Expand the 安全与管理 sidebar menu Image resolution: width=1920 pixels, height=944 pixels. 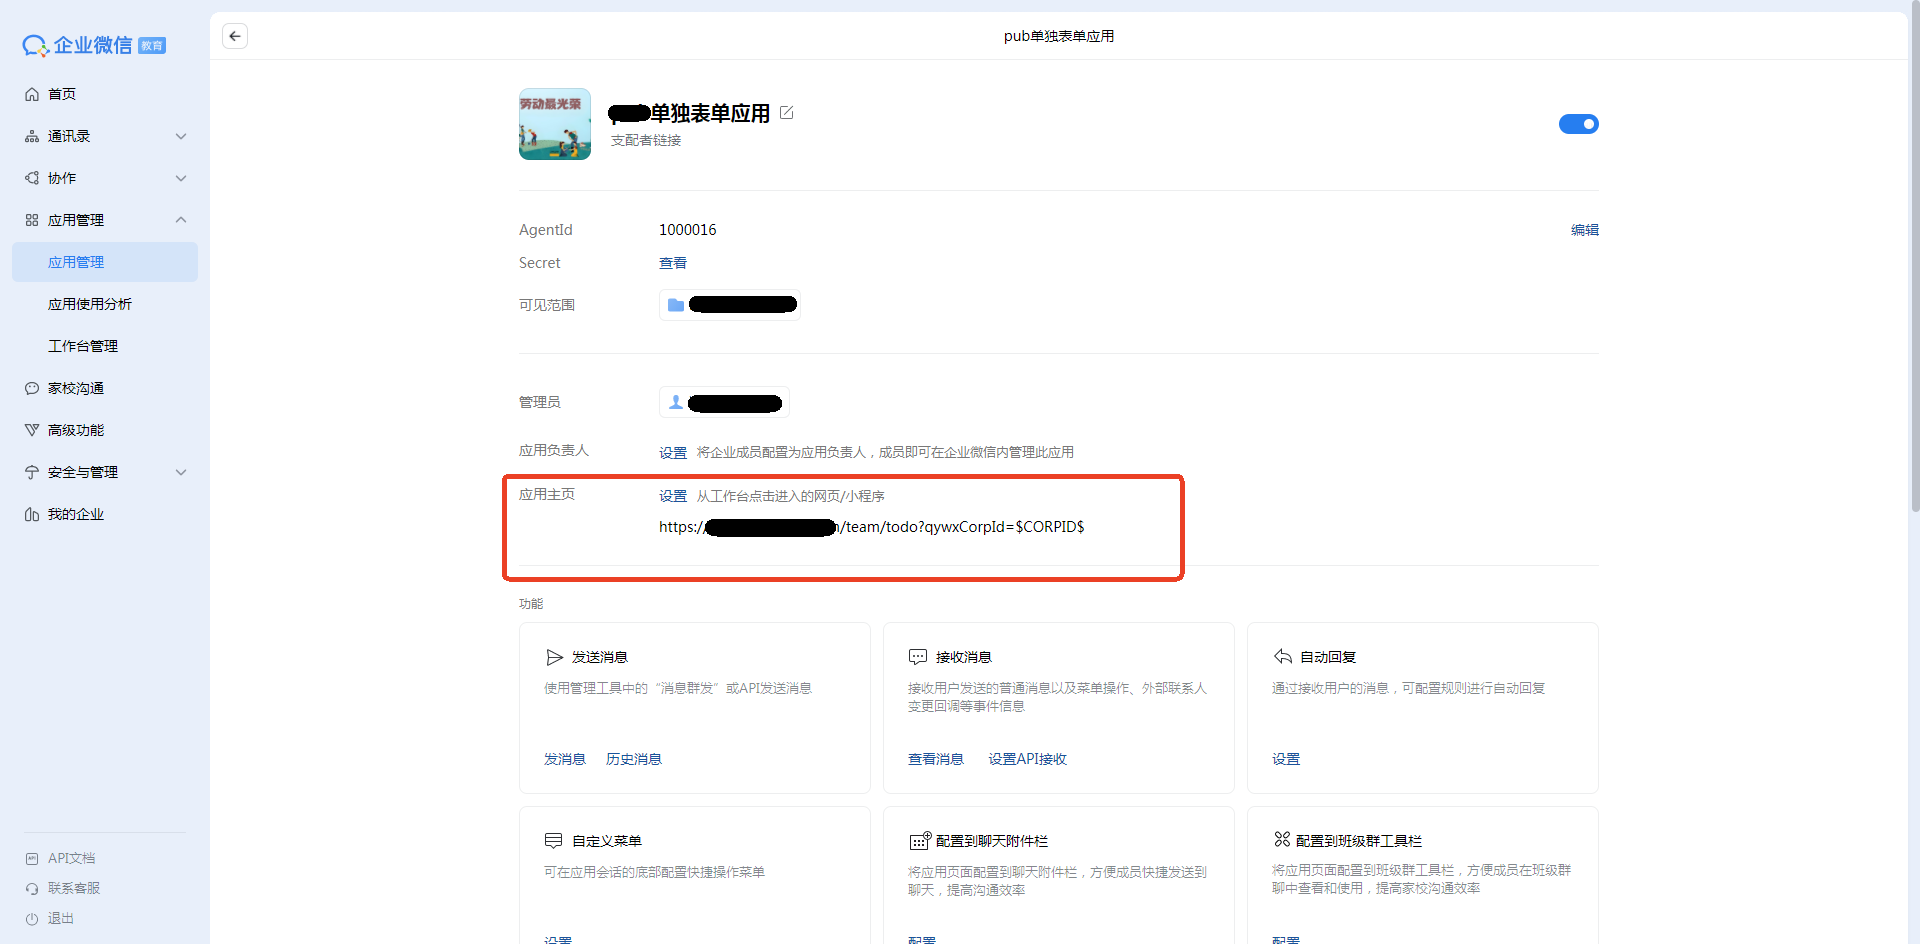181,472
